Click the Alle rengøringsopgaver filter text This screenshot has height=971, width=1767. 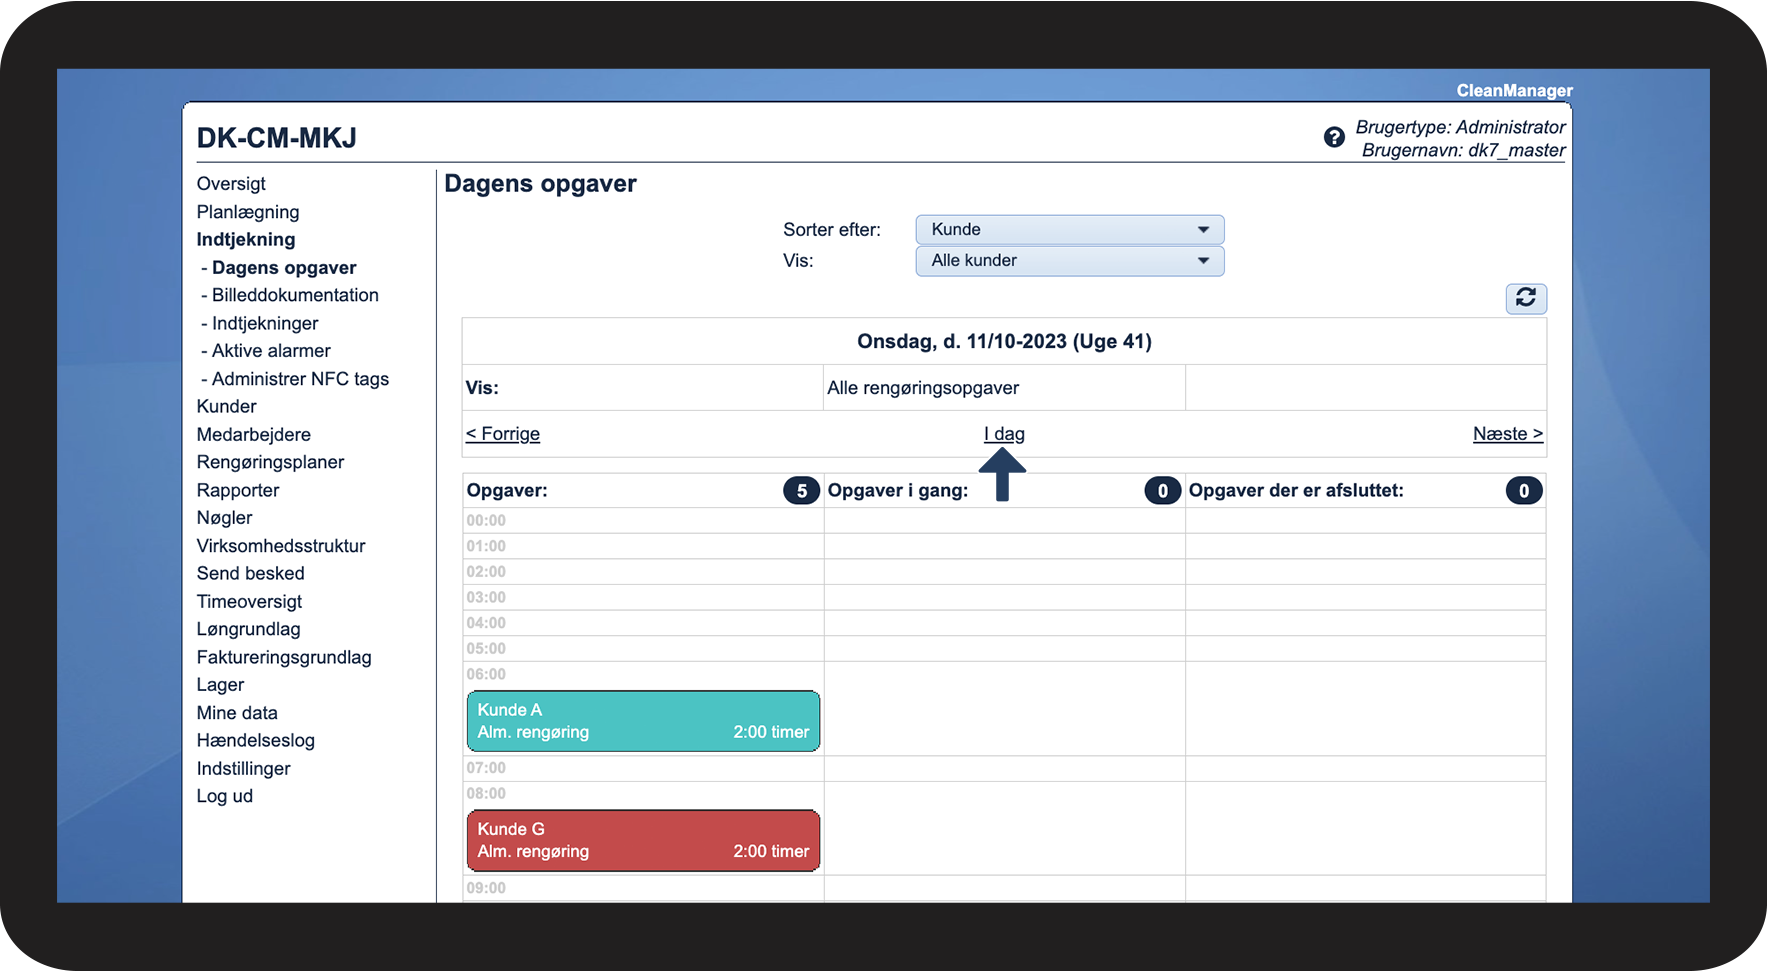[x=923, y=388]
